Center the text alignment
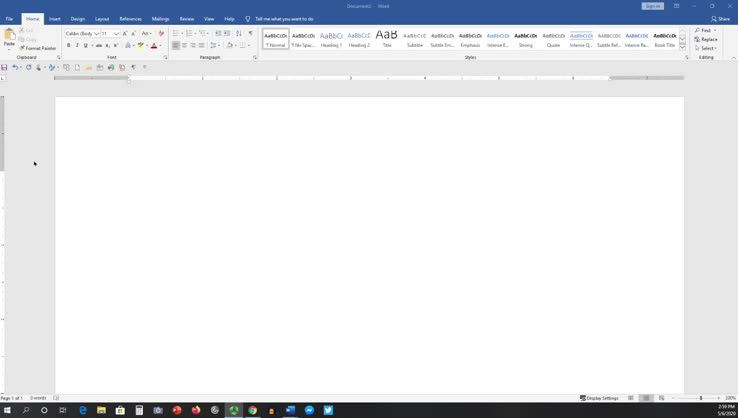This screenshot has height=418, width=738. tap(184, 46)
